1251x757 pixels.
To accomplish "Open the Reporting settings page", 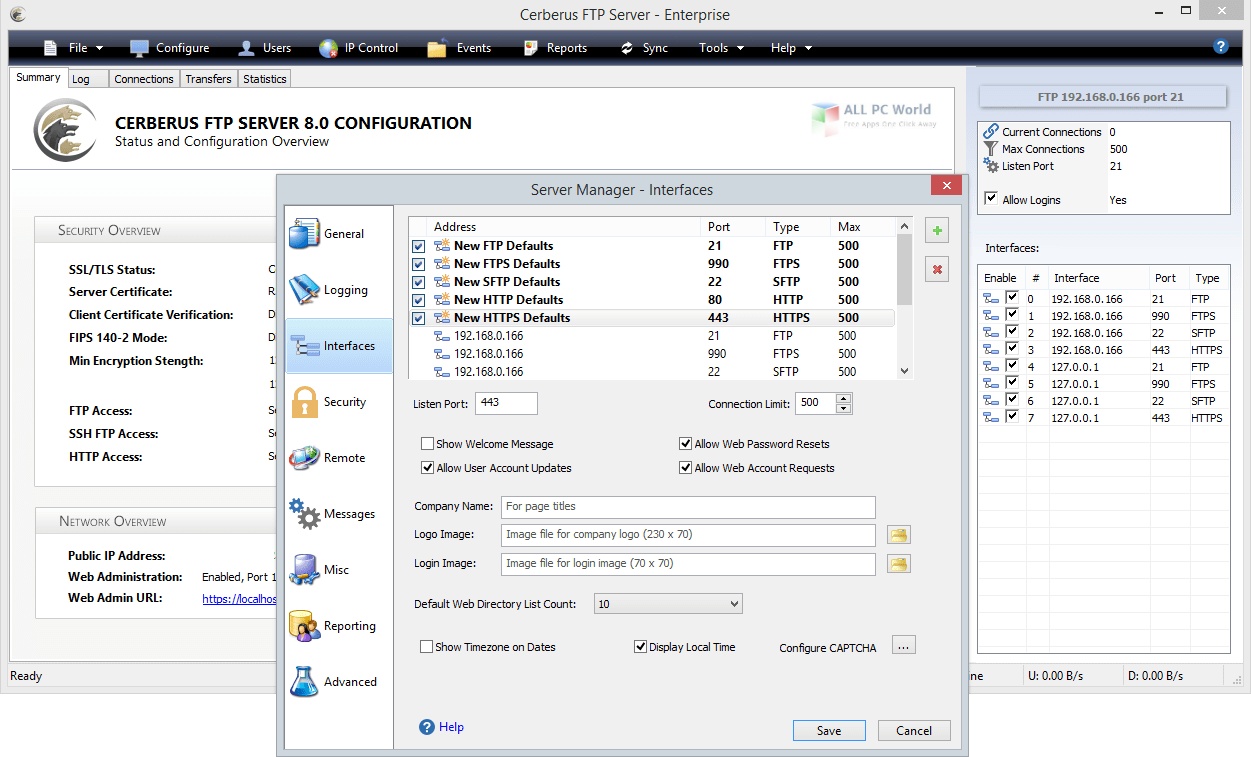I will (304, 625).
